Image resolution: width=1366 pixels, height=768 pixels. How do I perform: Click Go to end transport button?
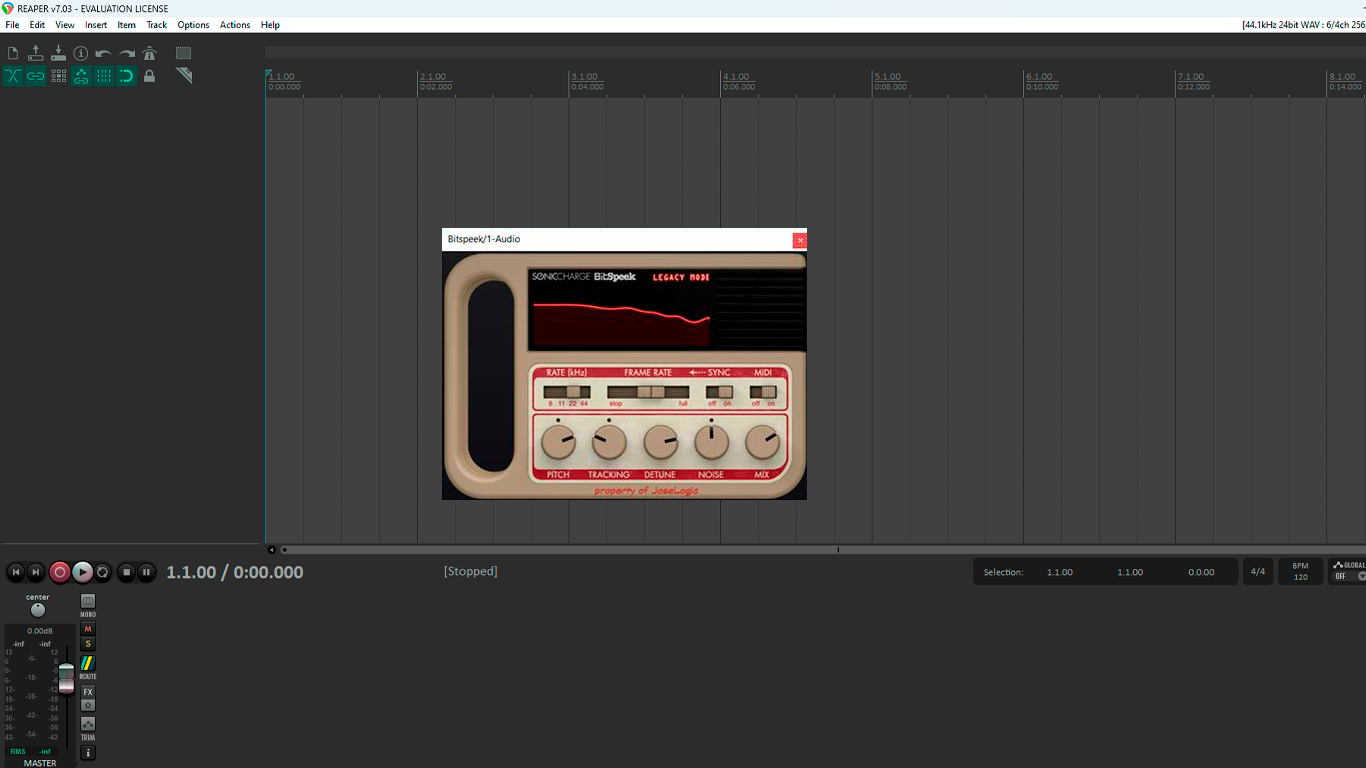[x=36, y=572]
